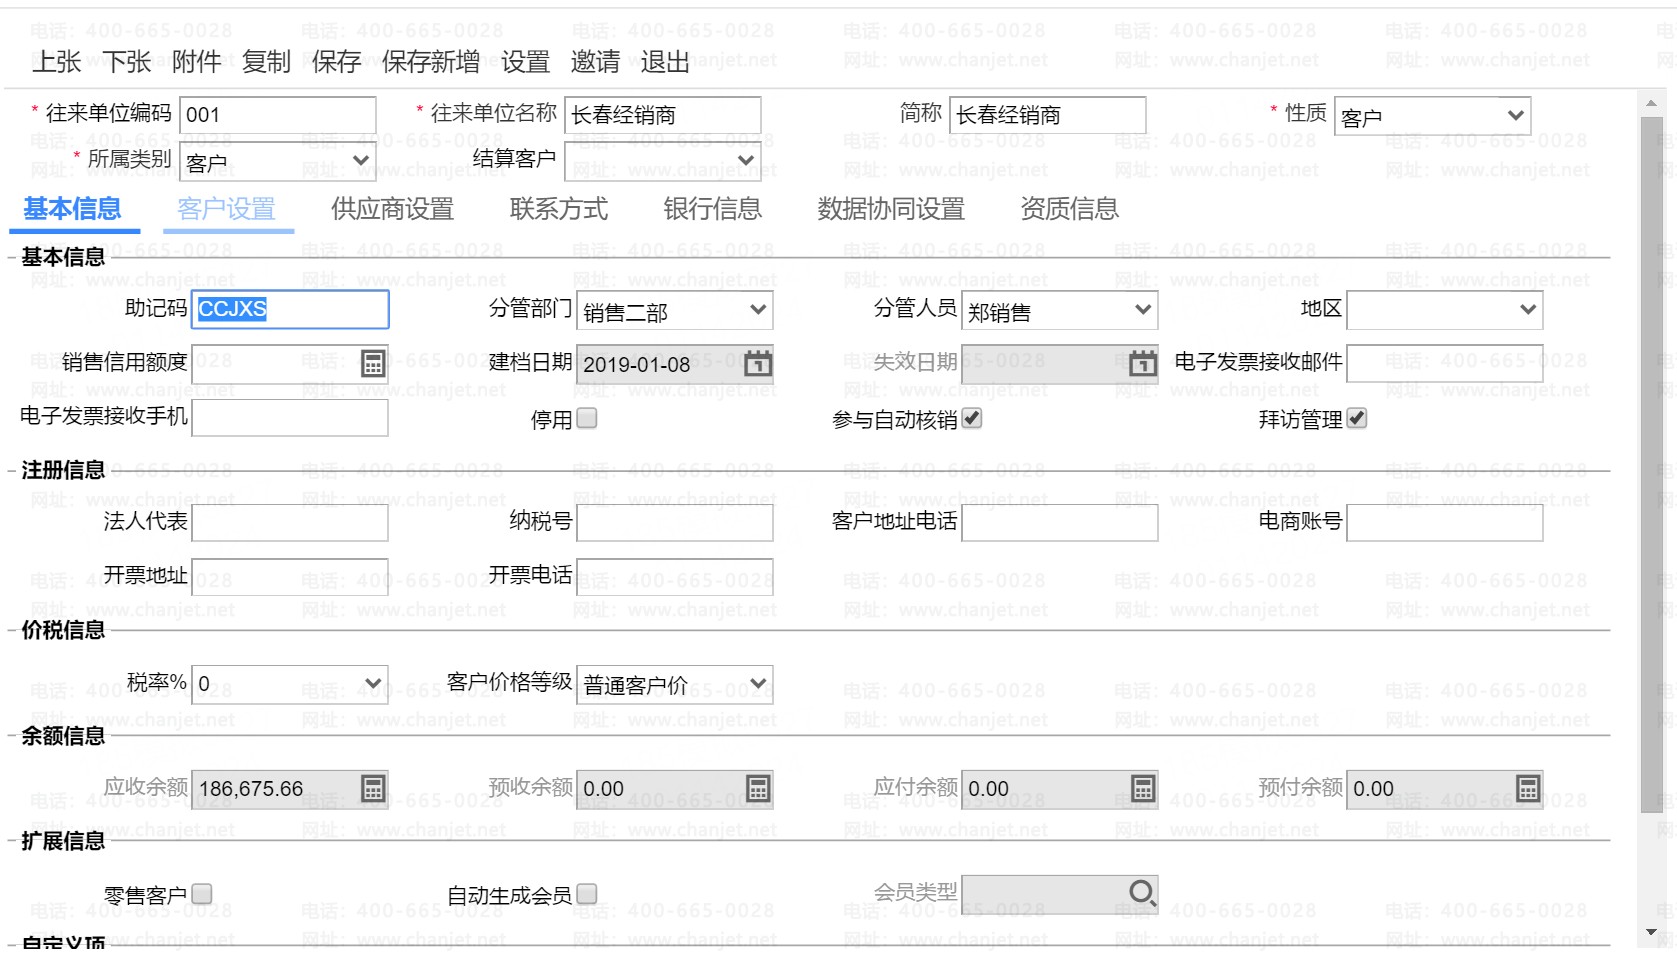Open the 分管人员 dropdown
The height and width of the screenshot is (973, 1677).
(1059, 311)
